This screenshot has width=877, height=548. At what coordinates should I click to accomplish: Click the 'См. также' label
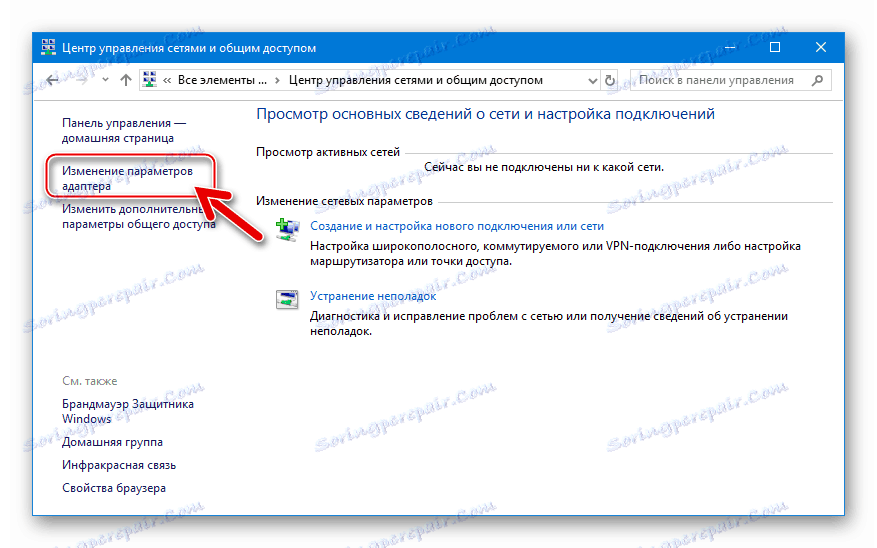point(89,381)
